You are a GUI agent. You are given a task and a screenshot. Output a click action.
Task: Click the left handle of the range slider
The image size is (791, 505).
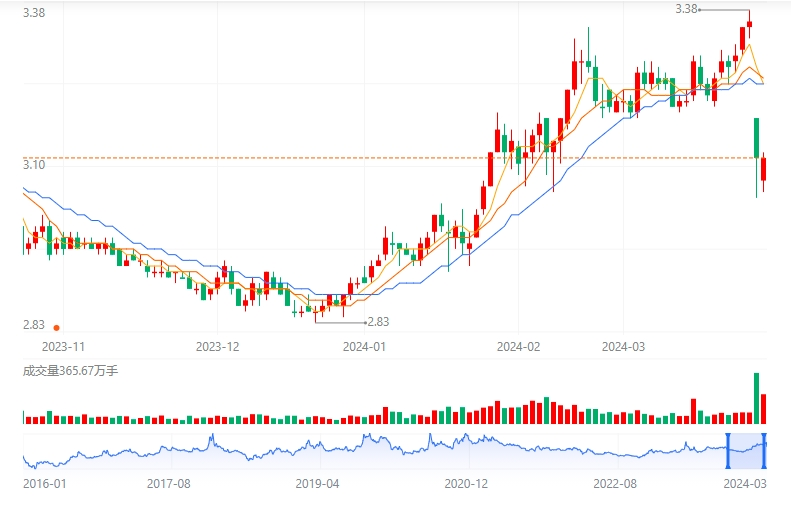[x=728, y=451]
